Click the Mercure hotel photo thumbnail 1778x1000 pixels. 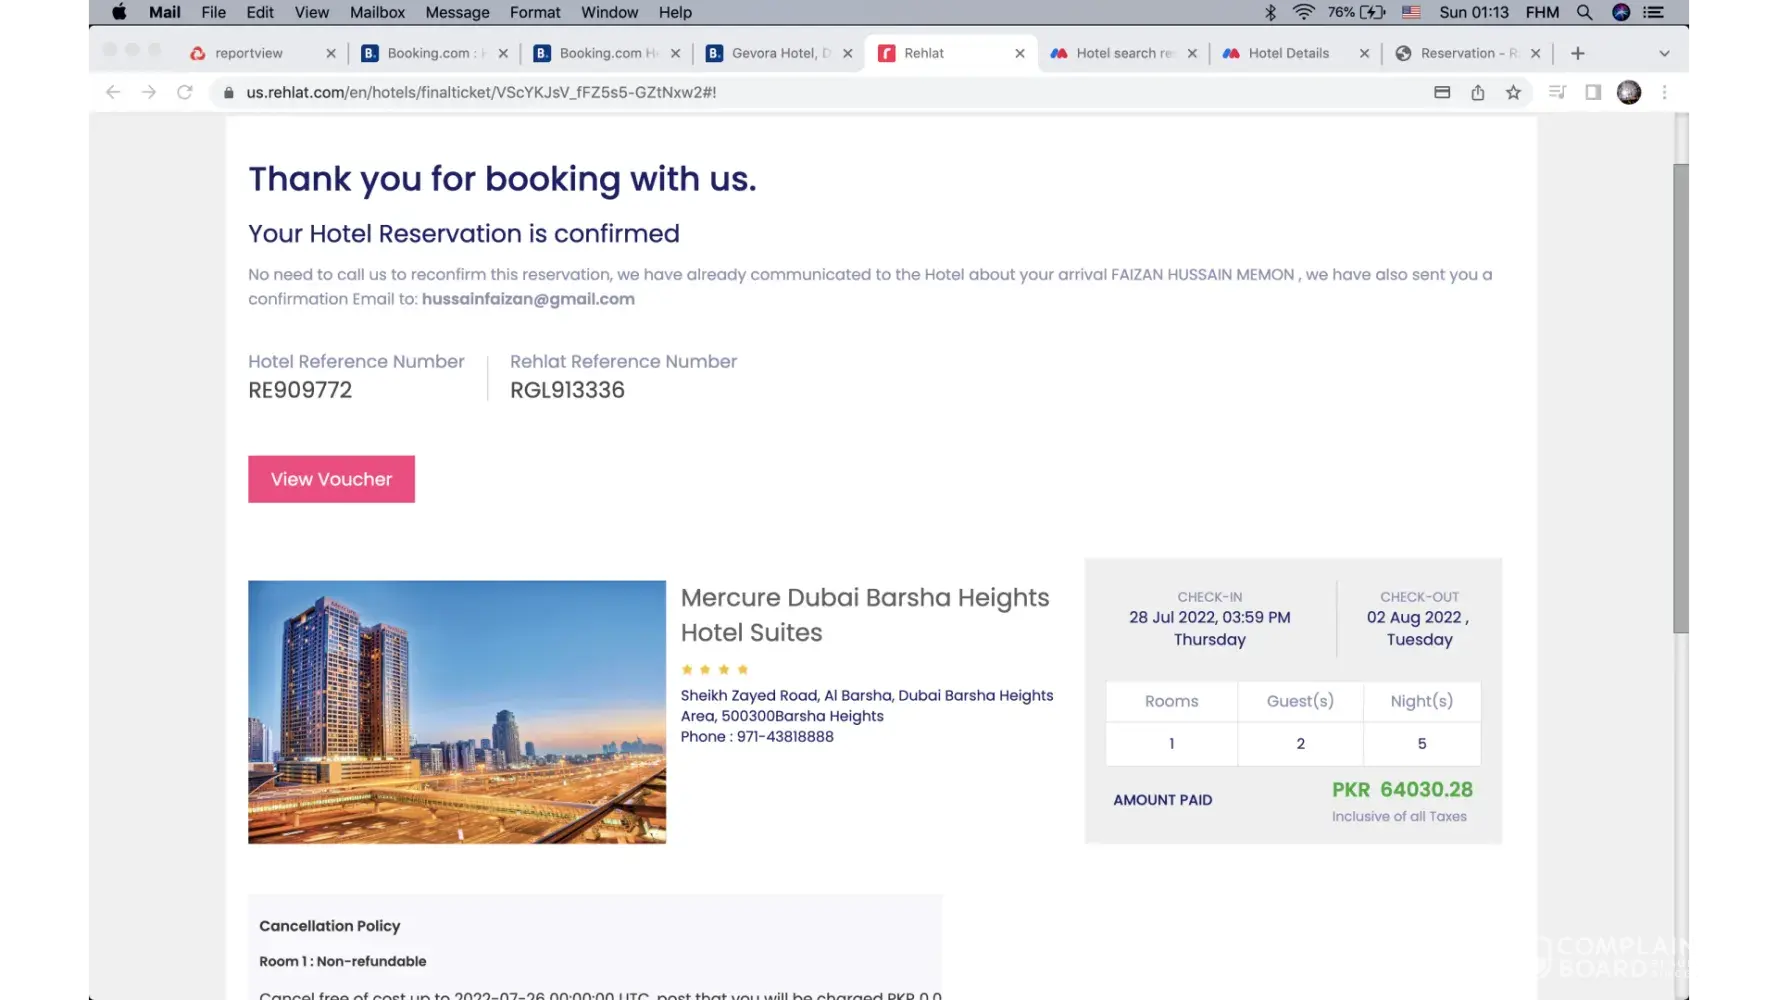coord(457,712)
